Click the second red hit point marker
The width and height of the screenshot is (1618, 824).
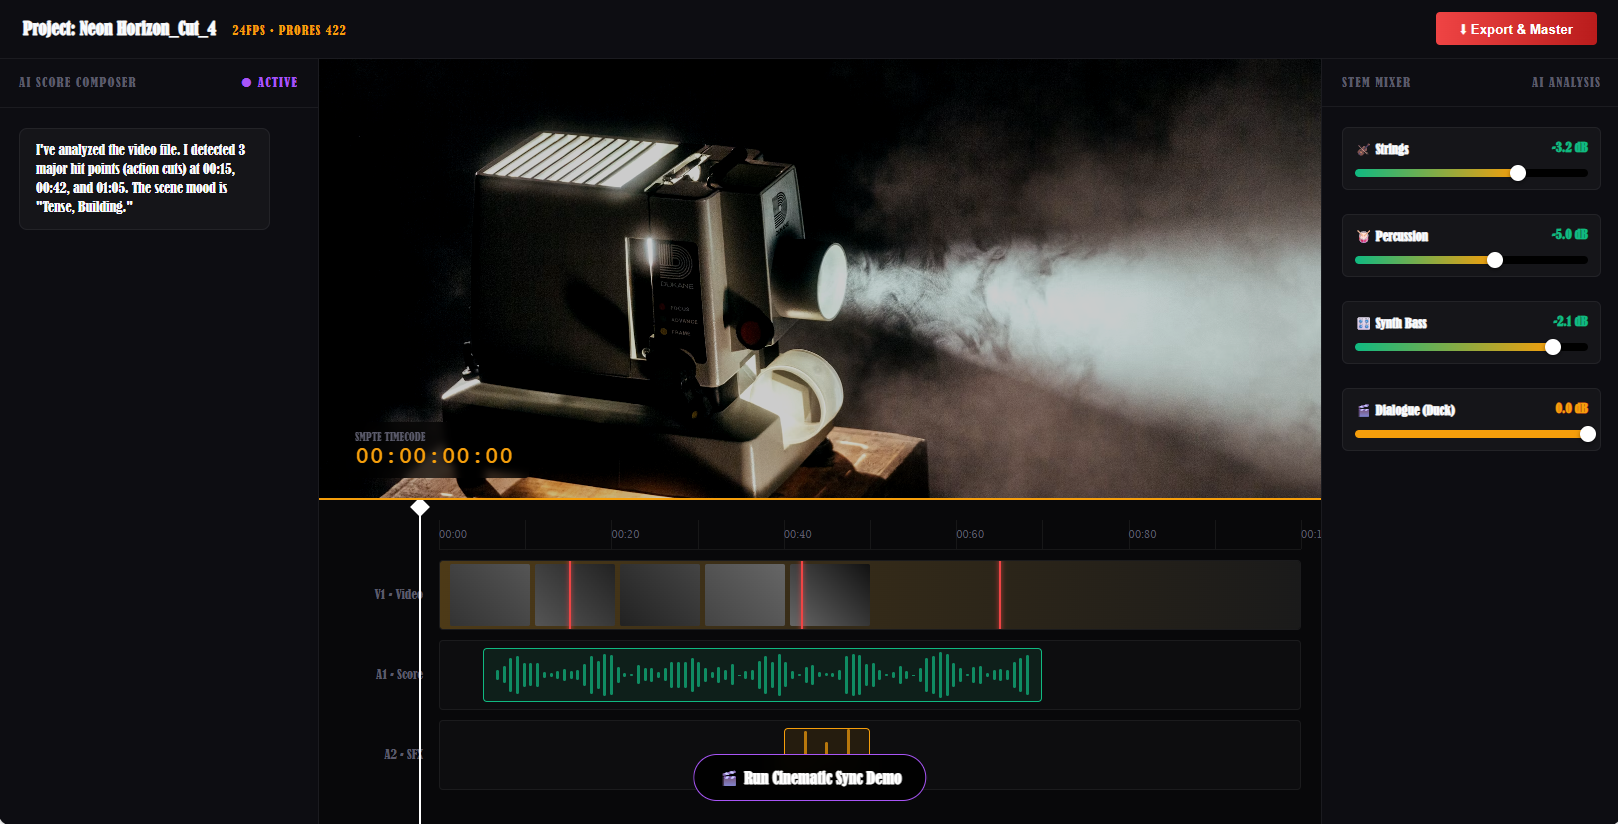[x=802, y=595]
